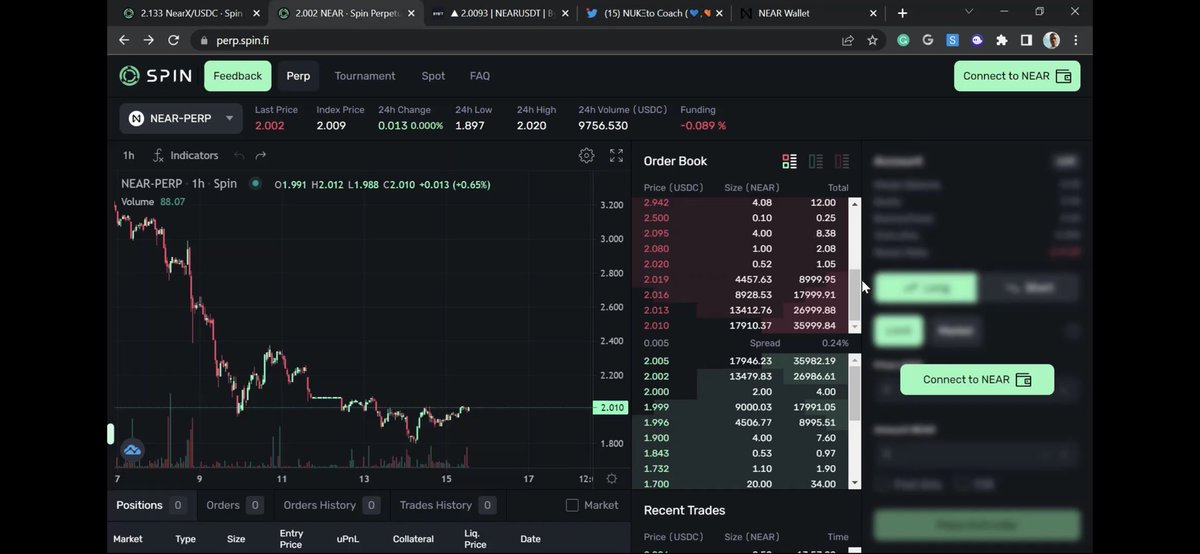The width and height of the screenshot is (1200, 554).
Task: Click the blurred Place order button
Action: (x=977, y=525)
